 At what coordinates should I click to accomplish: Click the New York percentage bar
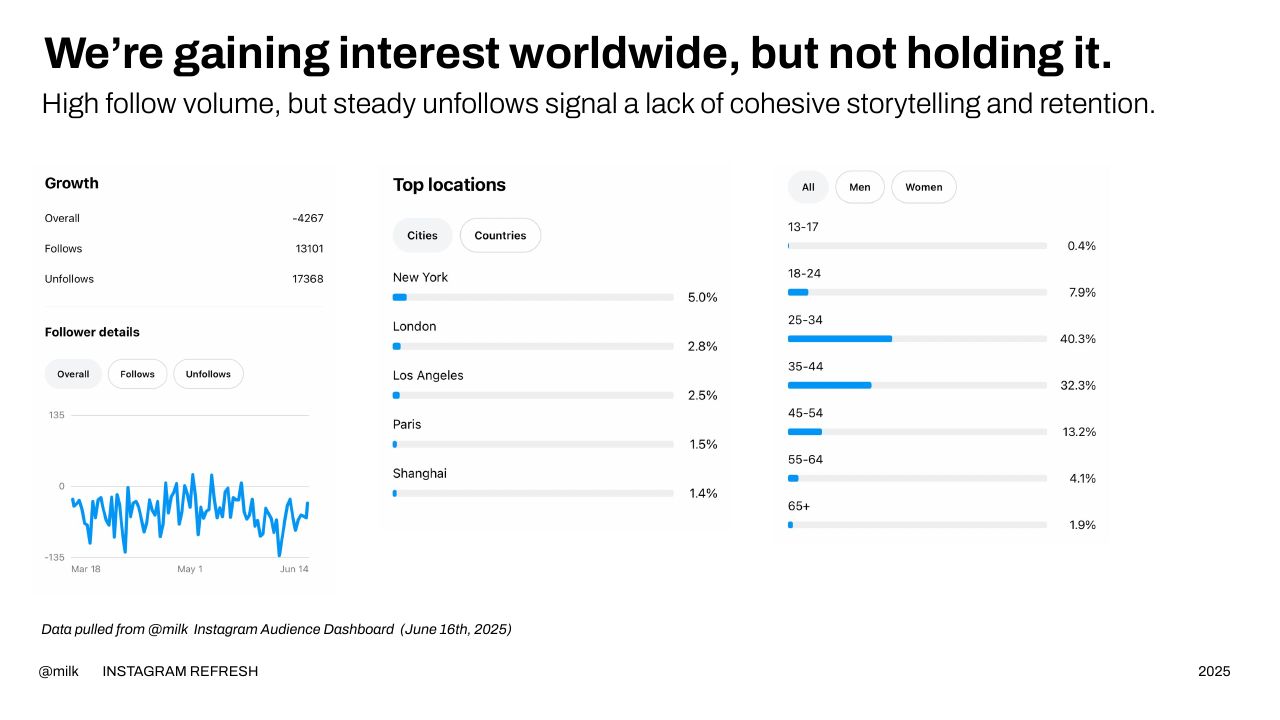[x=533, y=297]
